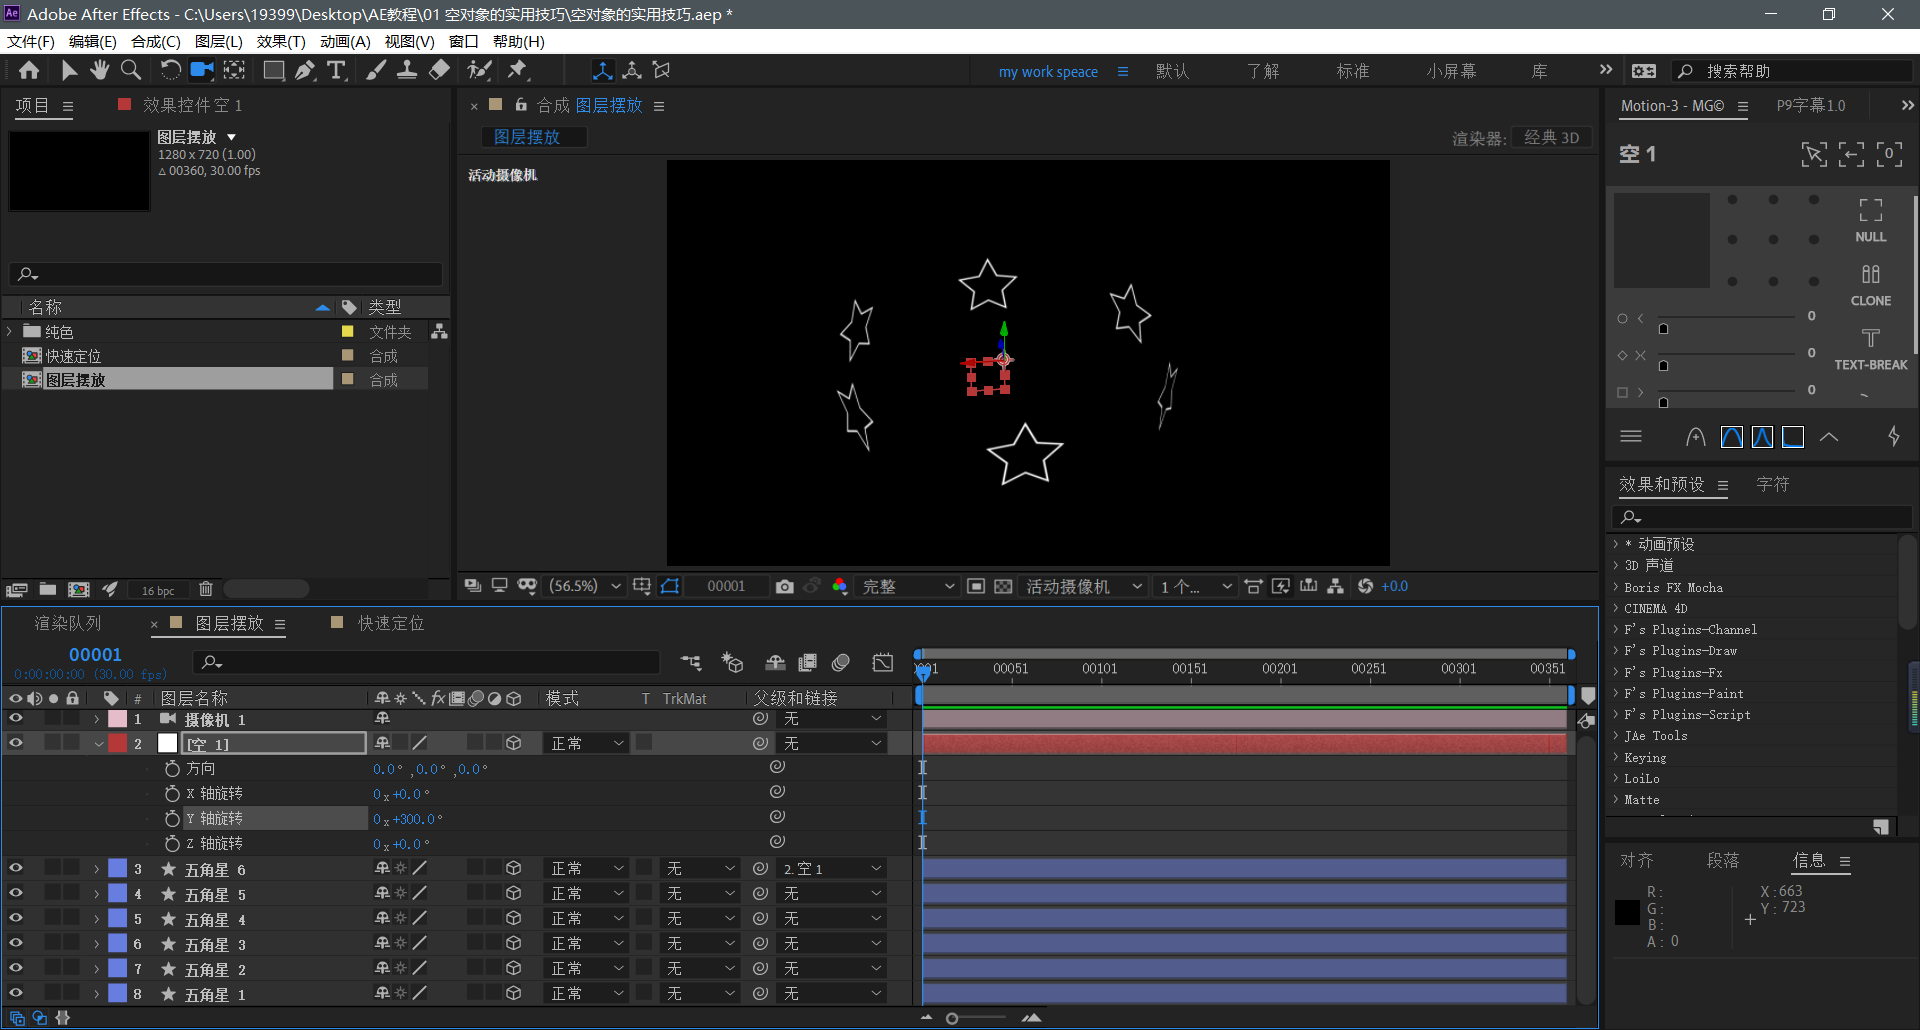Viewport: 1920px width, 1030px height.
Task: Select the Puppet Pin tool
Action: pos(517,70)
